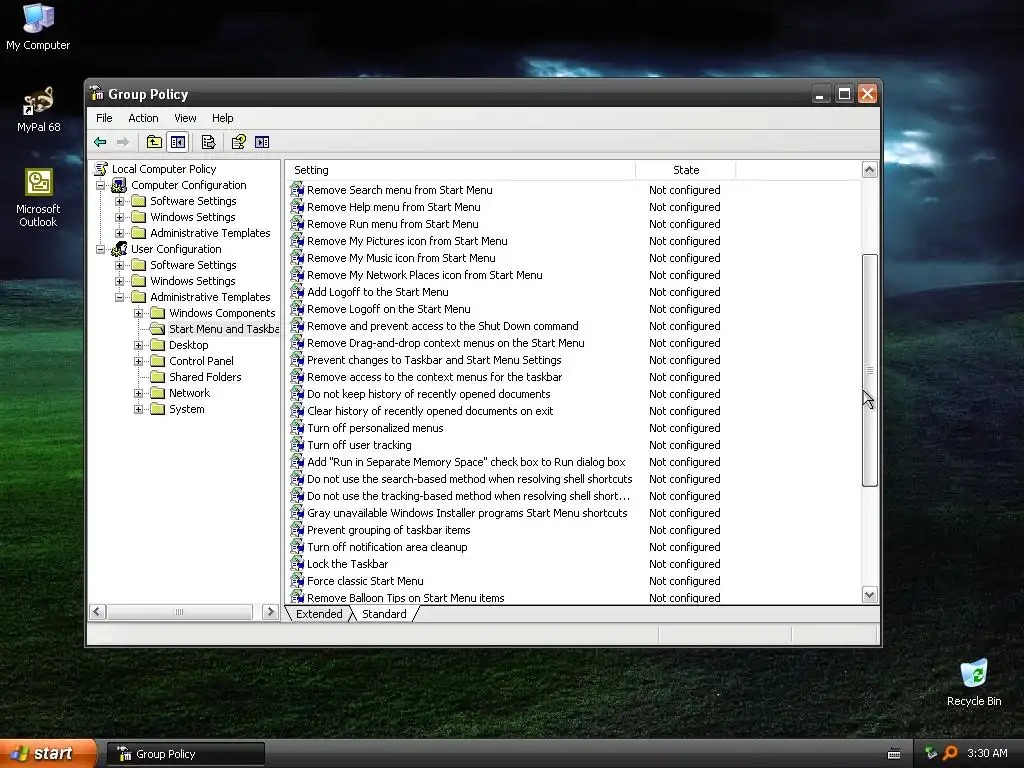The image size is (1024, 768).
Task: Expand Software Settings under Computer Configuration
Action: [120, 201]
